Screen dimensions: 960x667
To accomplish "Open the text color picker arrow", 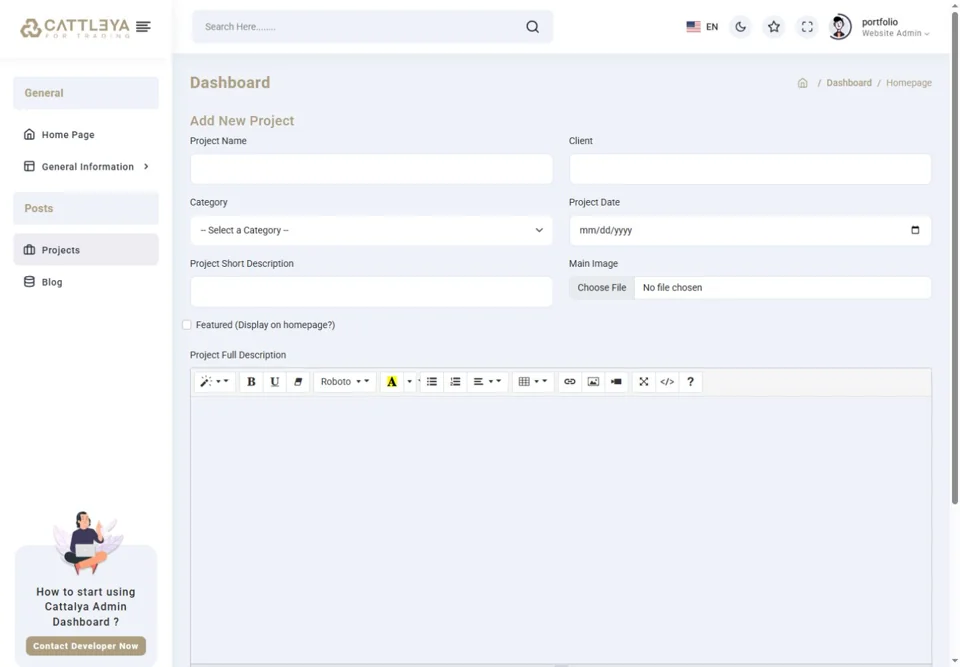I will (x=410, y=382).
